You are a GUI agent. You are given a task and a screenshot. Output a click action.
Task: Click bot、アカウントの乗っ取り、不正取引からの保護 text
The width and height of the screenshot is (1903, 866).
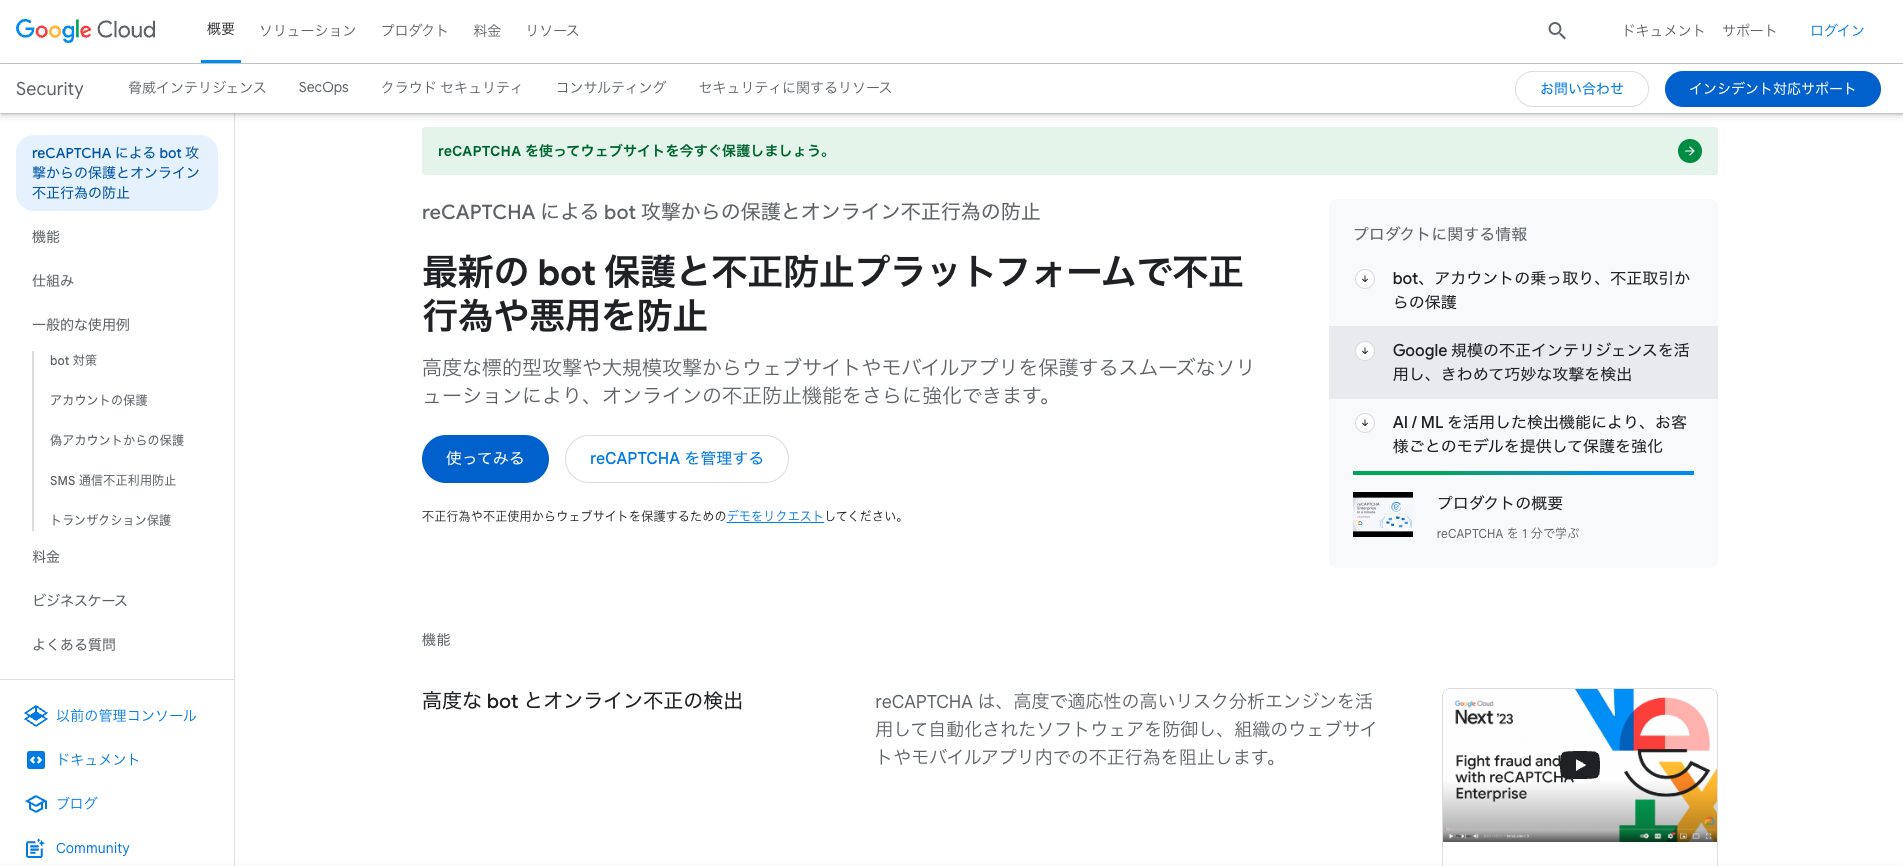click(x=1541, y=290)
